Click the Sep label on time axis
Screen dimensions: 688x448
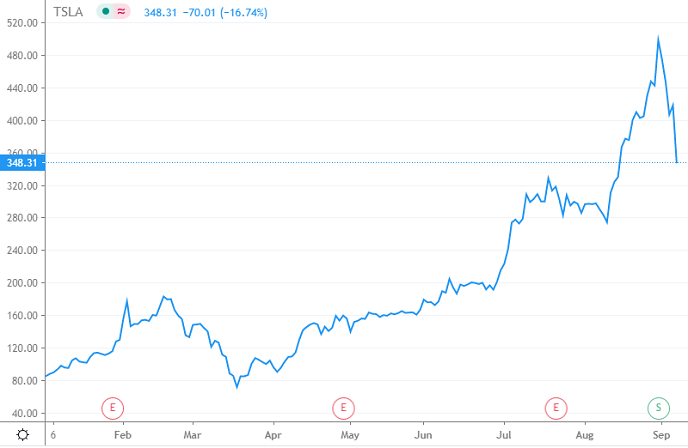(x=661, y=435)
